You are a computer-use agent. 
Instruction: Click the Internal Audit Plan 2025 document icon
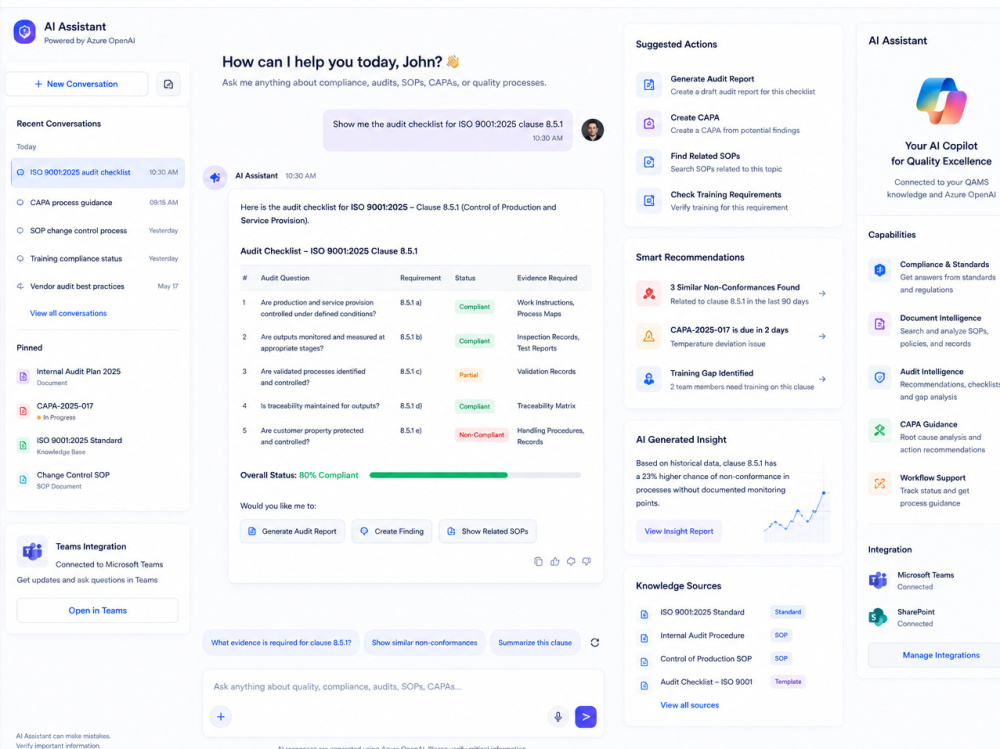[x=24, y=376]
